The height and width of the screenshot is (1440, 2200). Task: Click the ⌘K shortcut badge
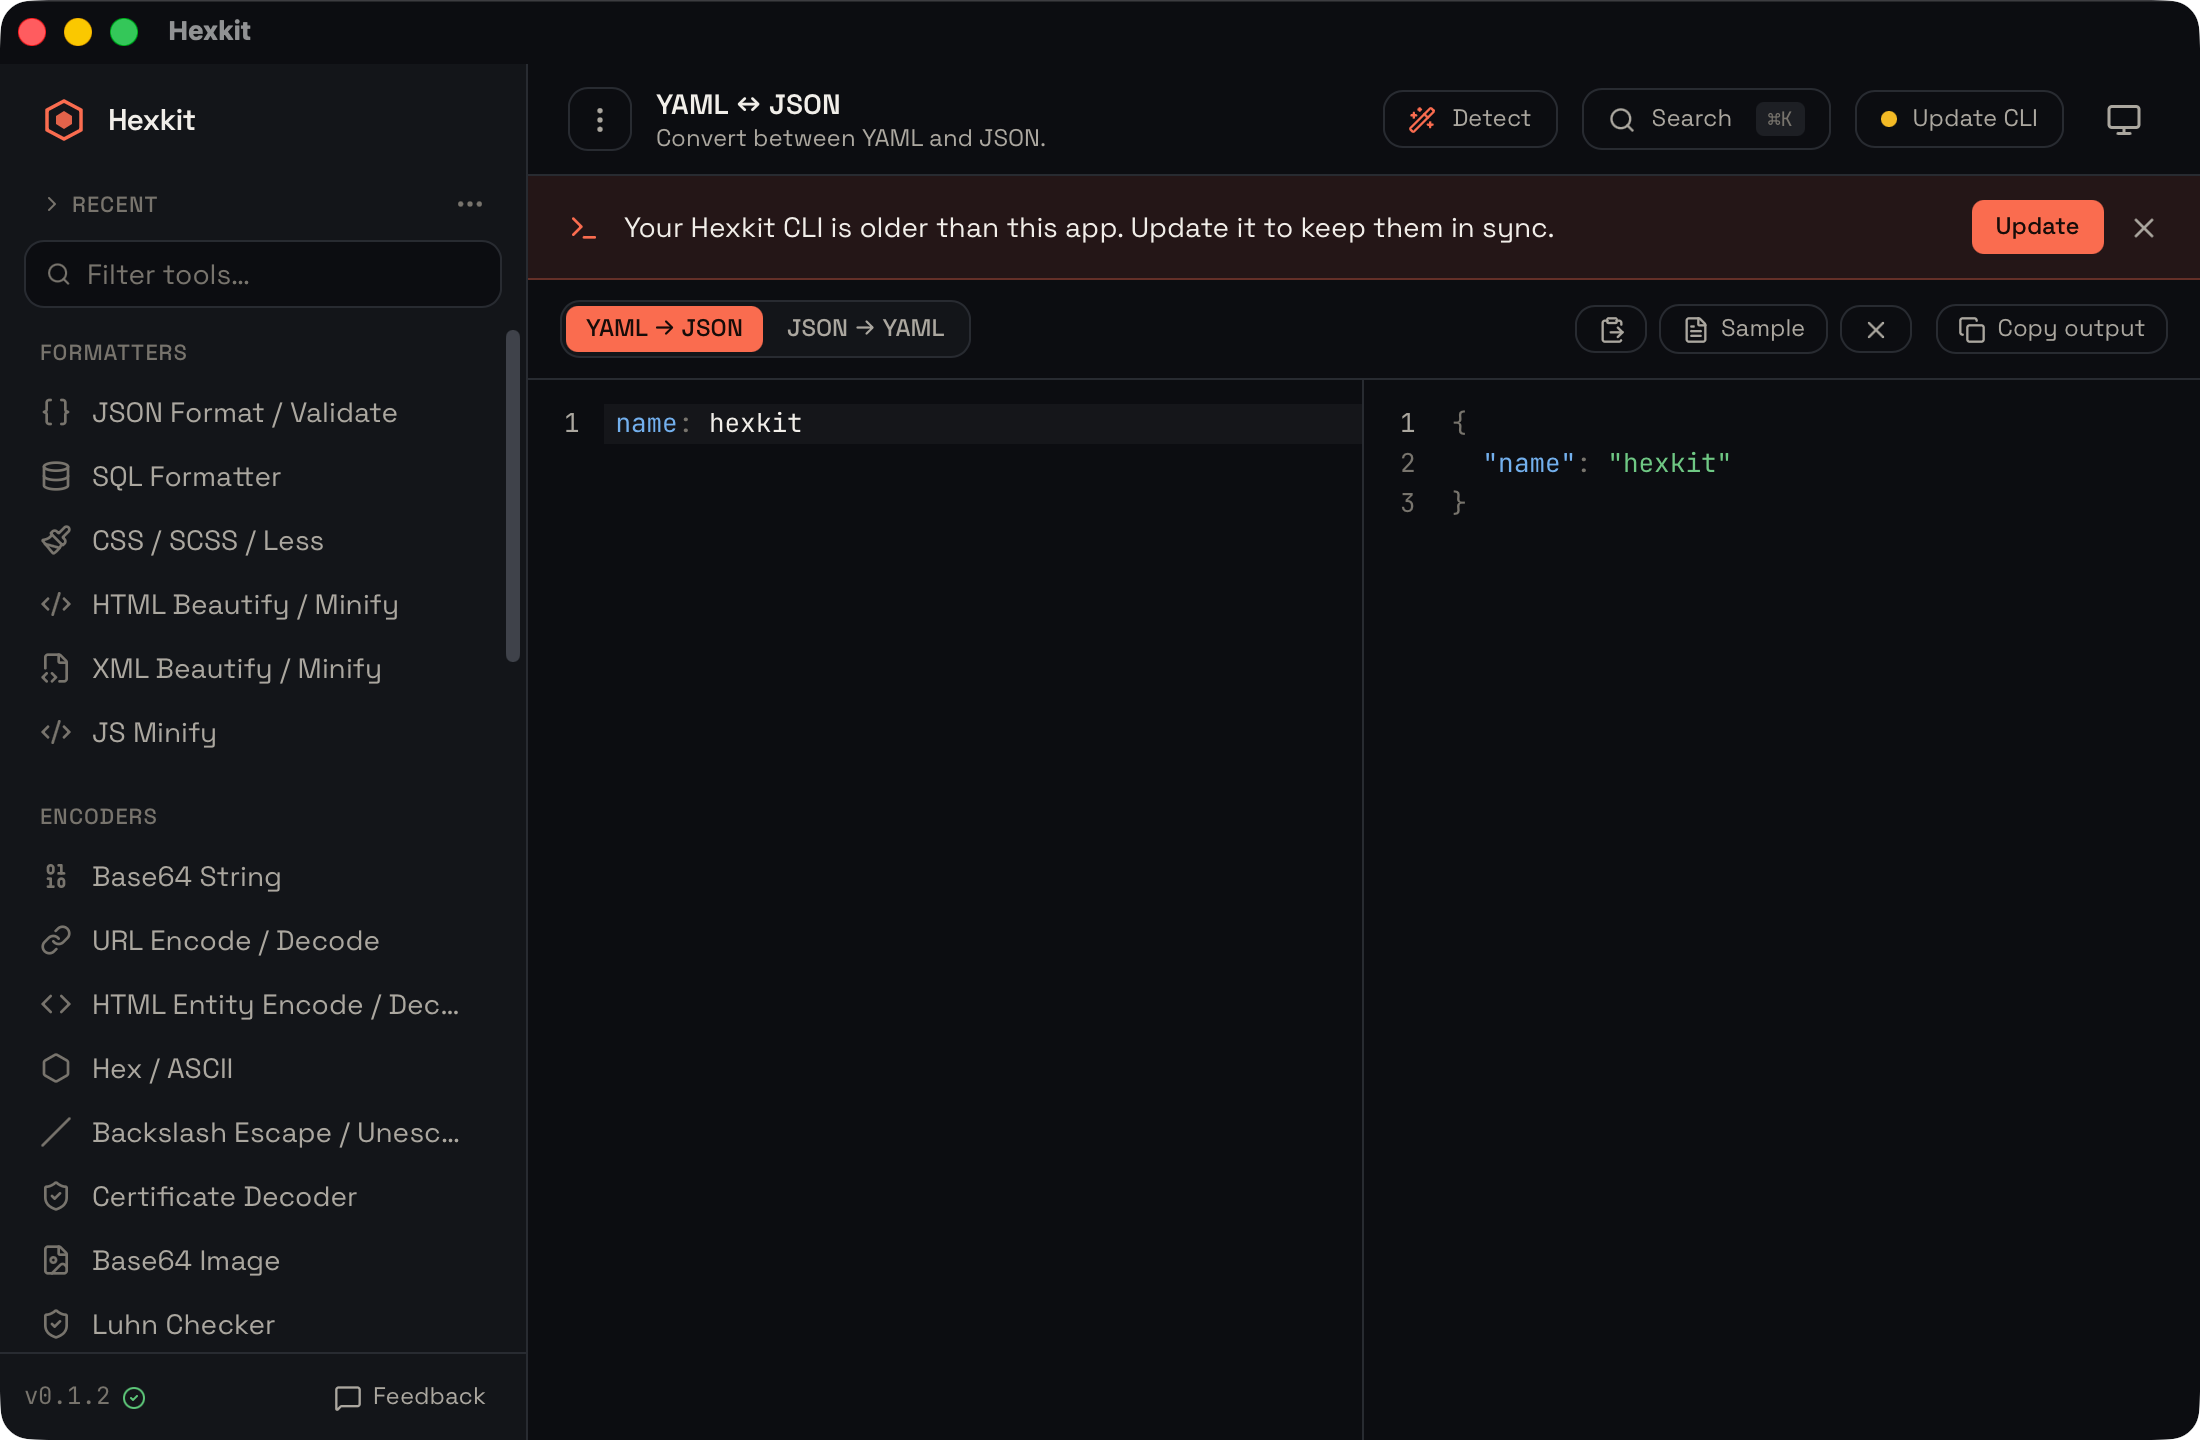coord(1780,119)
